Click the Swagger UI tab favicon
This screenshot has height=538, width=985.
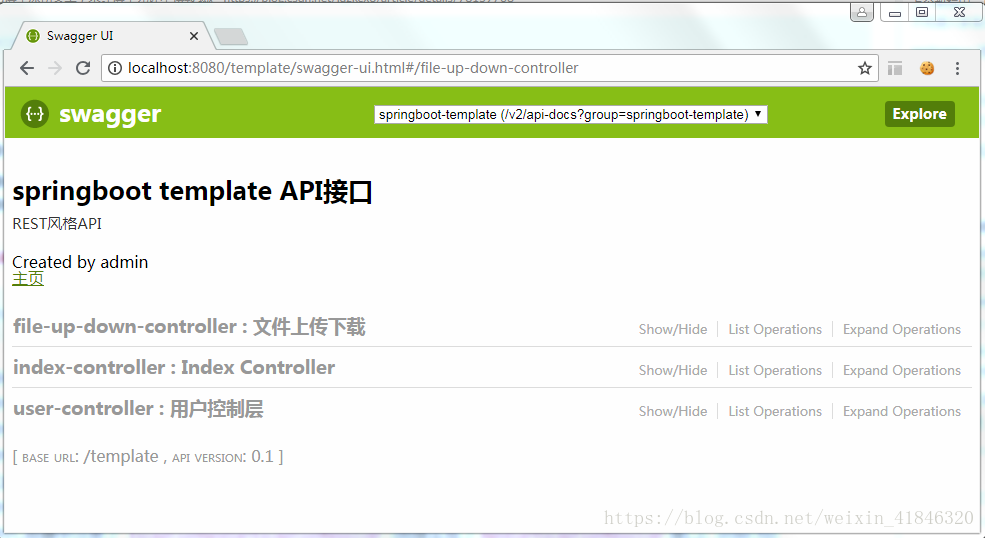point(33,36)
